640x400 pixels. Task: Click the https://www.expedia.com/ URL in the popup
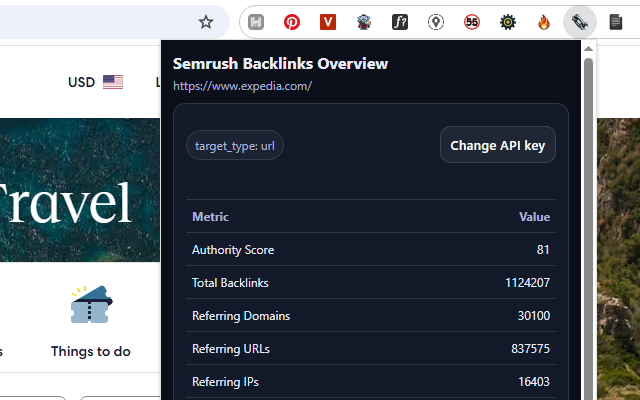242,86
